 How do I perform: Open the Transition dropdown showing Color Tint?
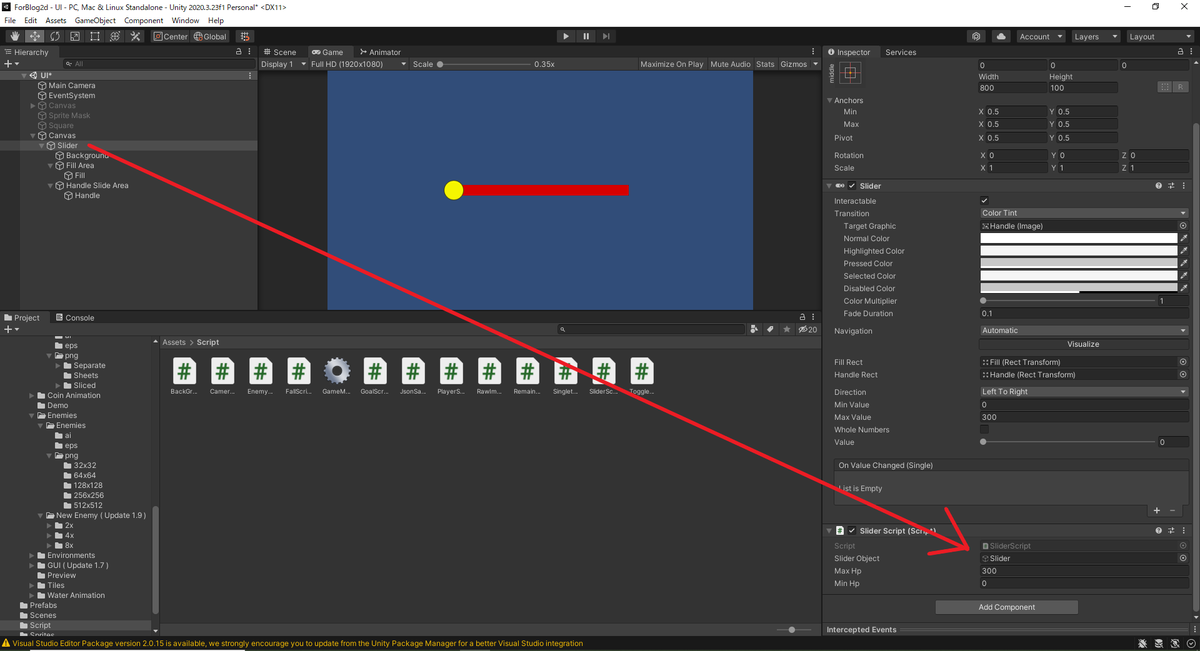point(1083,213)
